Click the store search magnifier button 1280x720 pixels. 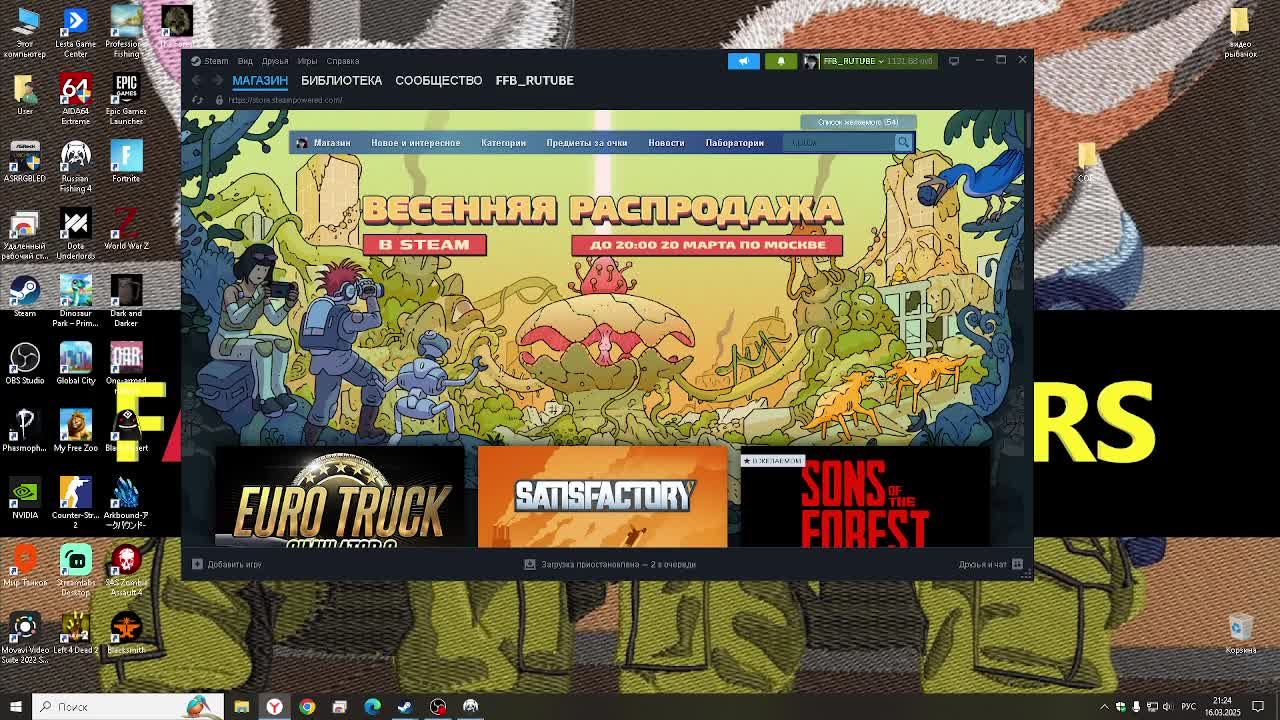pos(903,142)
